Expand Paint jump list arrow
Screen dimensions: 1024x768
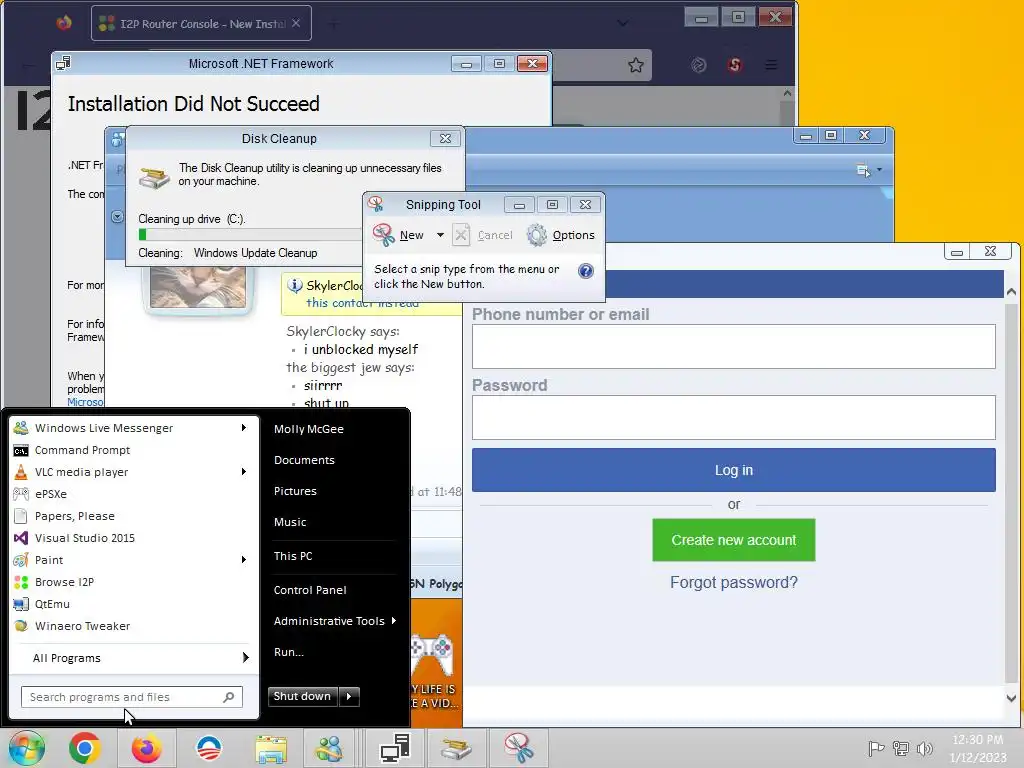click(x=244, y=560)
